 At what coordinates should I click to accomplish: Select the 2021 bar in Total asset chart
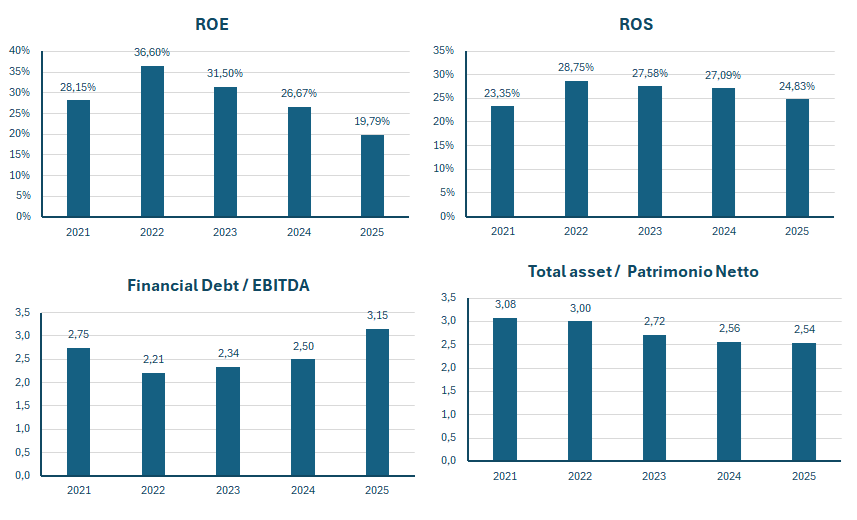click(x=505, y=389)
